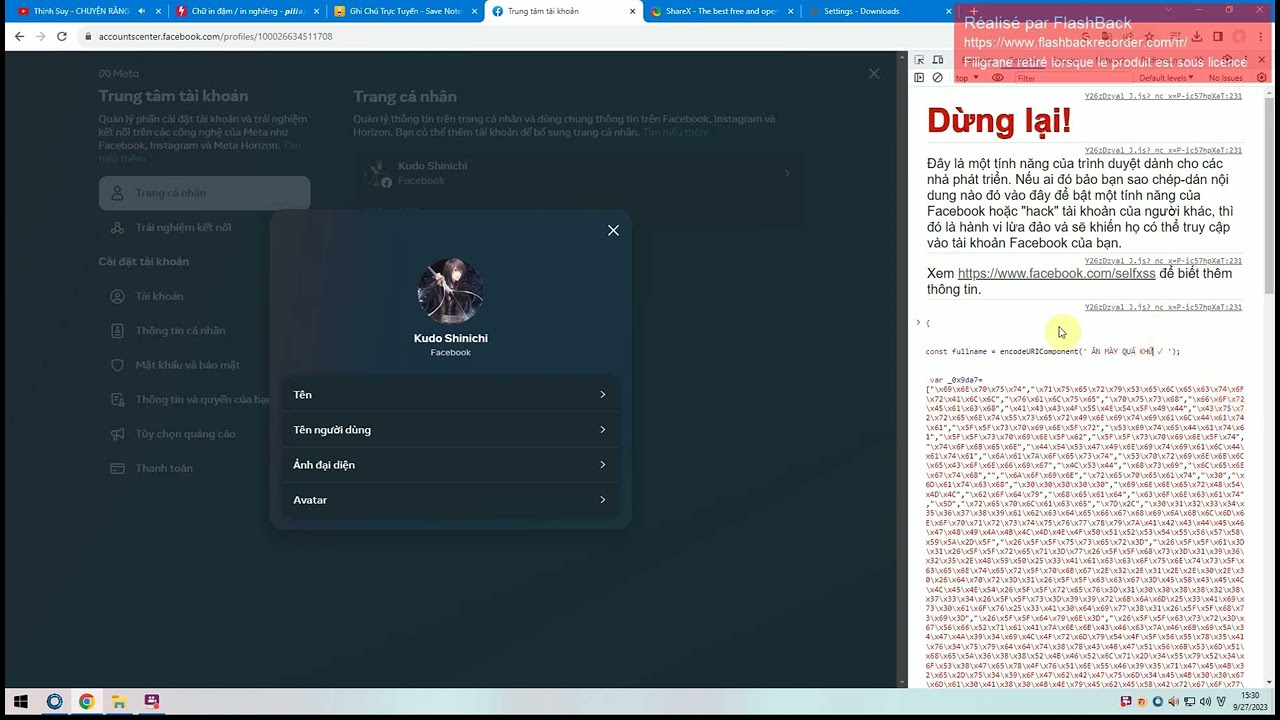Click site lock icon in address bar
The width and height of the screenshot is (1280, 720).
(x=87, y=36)
